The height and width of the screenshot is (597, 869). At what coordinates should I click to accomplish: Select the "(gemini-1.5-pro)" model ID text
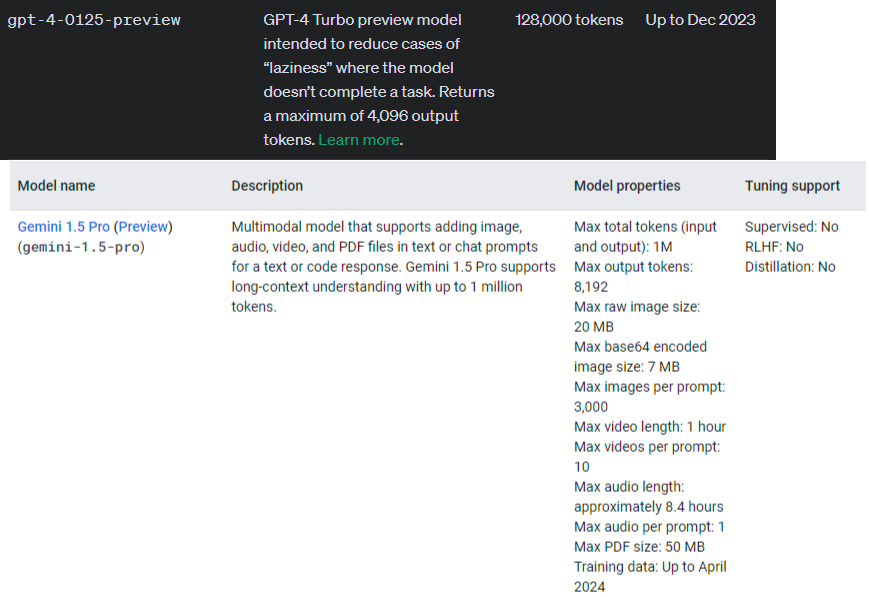pos(81,247)
